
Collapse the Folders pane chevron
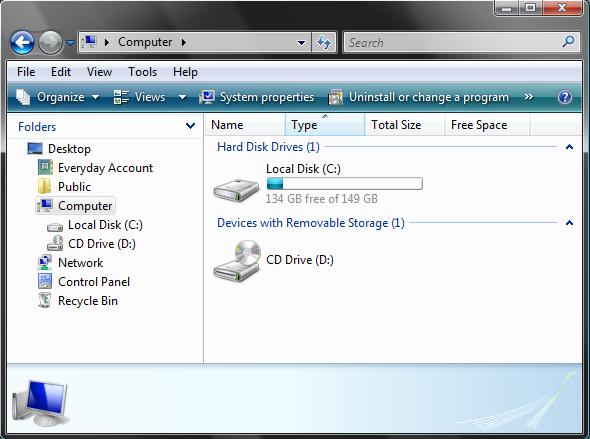(190, 126)
